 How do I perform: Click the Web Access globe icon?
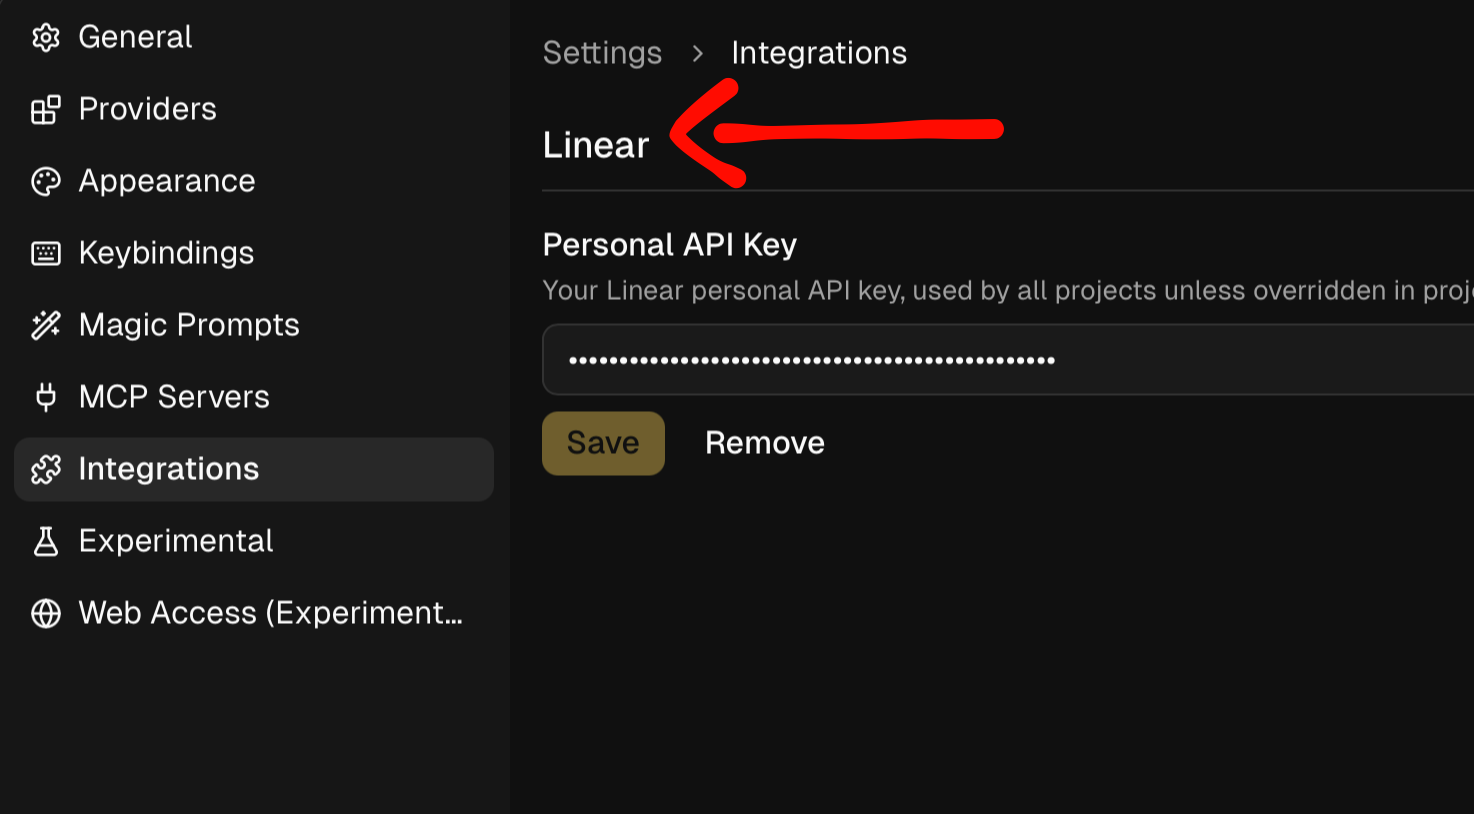46,613
